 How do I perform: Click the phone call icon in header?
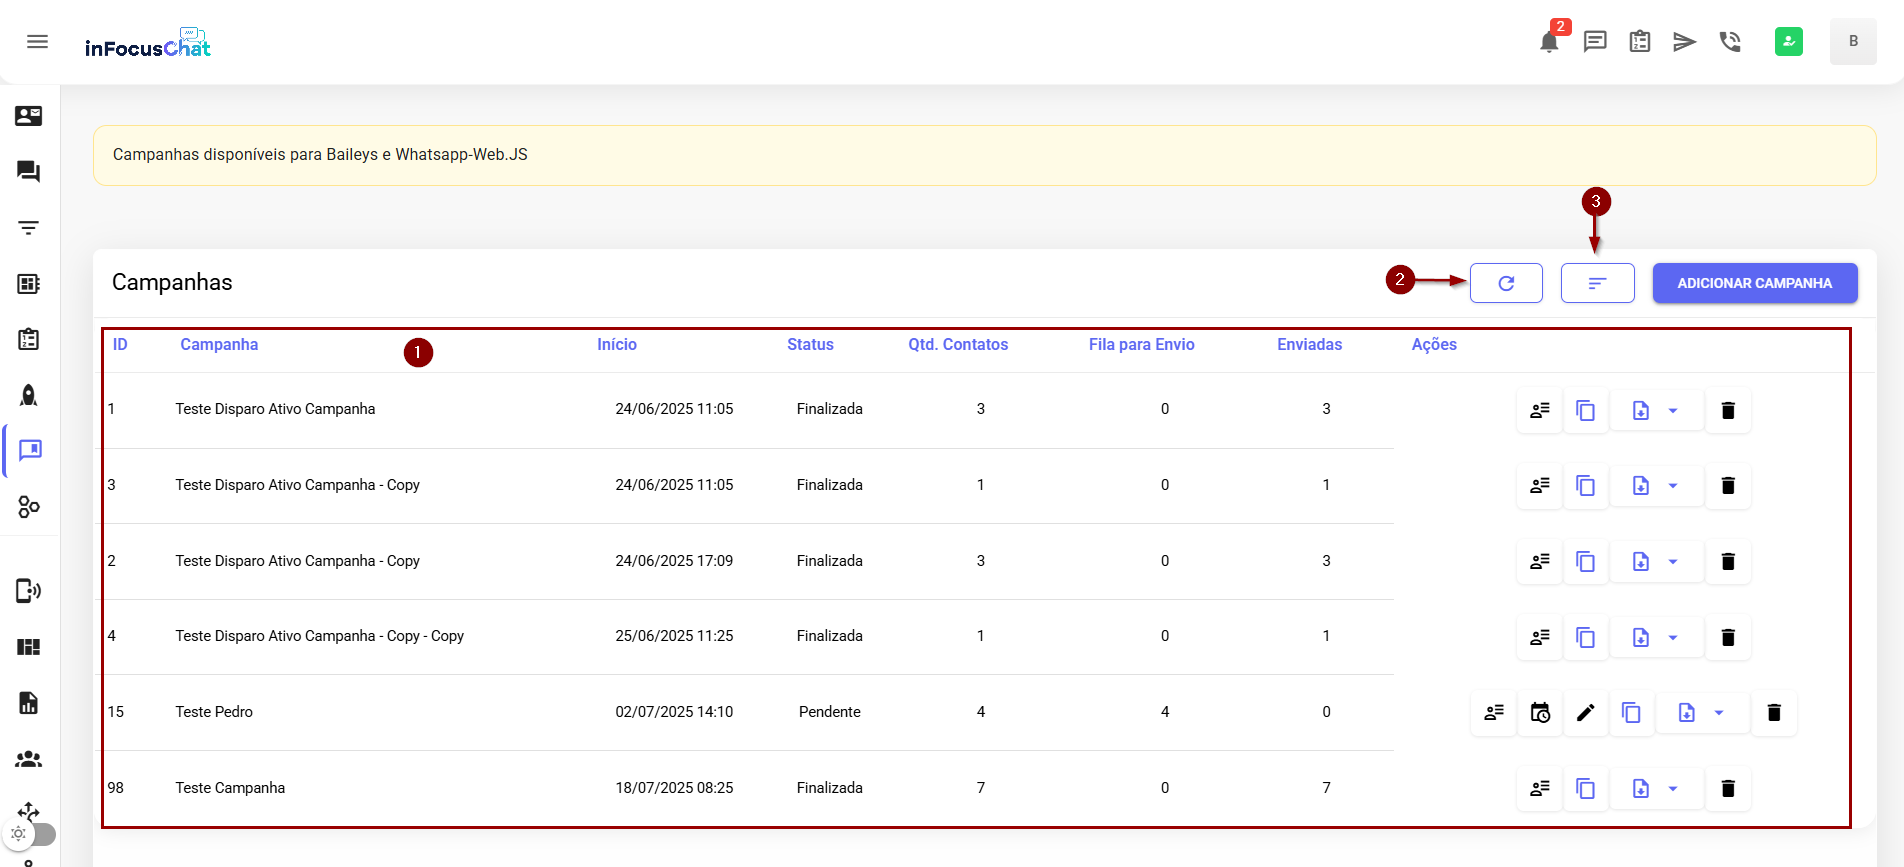point(1730,42)
